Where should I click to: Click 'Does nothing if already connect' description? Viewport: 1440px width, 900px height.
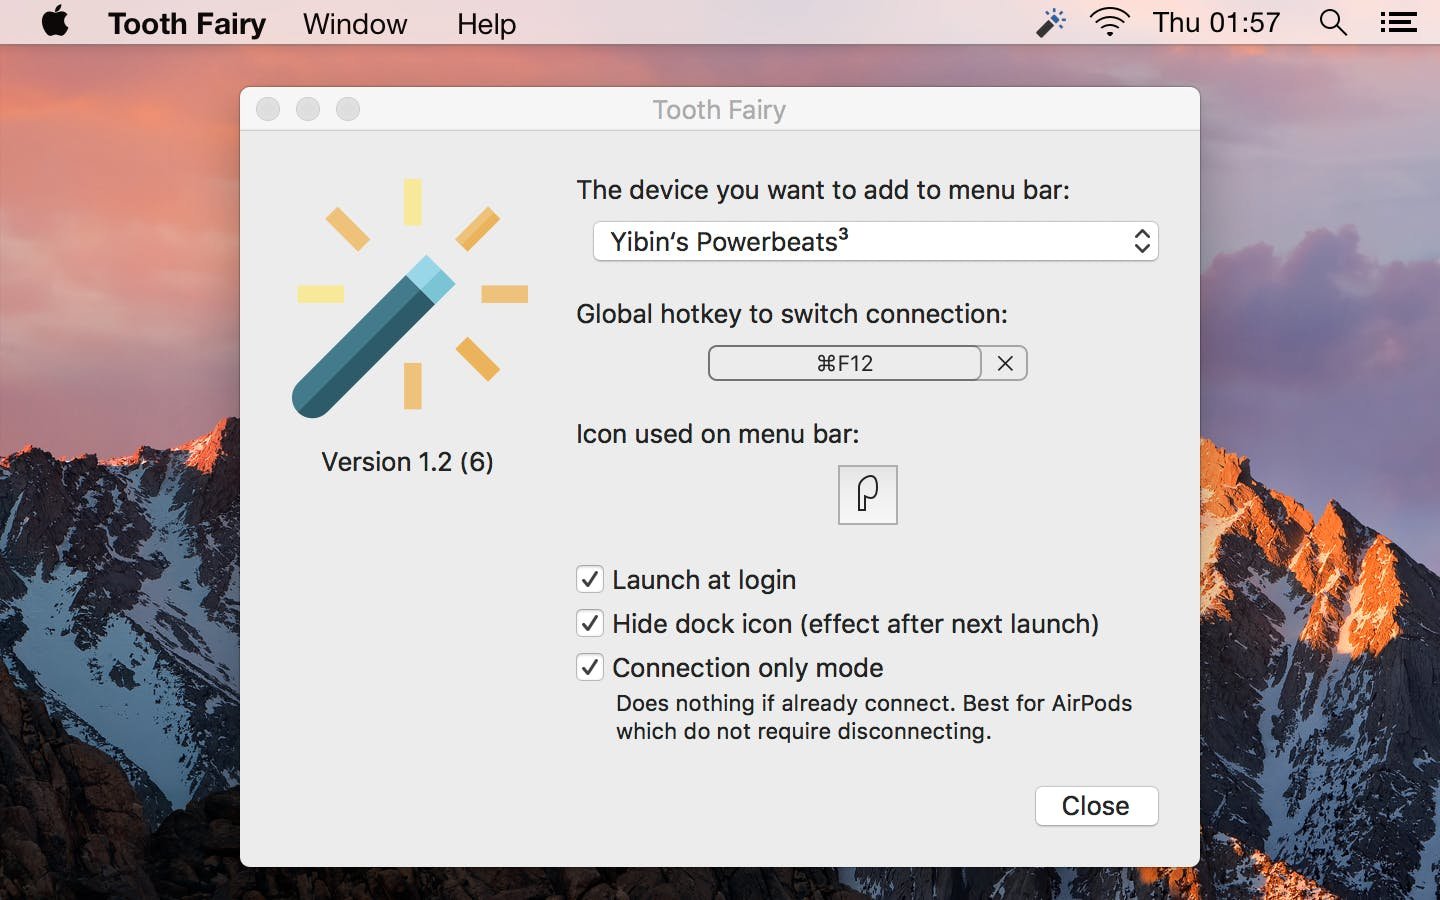pos(874,717)
